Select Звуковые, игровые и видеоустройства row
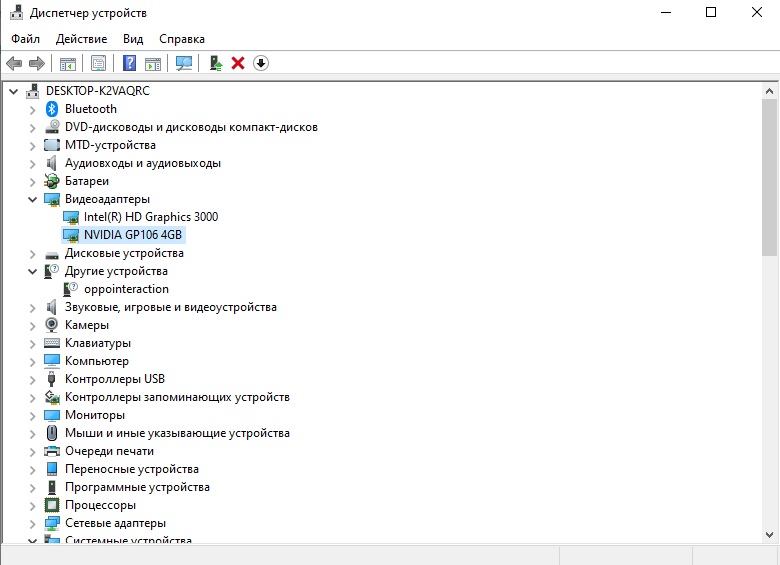The height and width of the screenshot is (565, 780). click(x=171, y=307)
